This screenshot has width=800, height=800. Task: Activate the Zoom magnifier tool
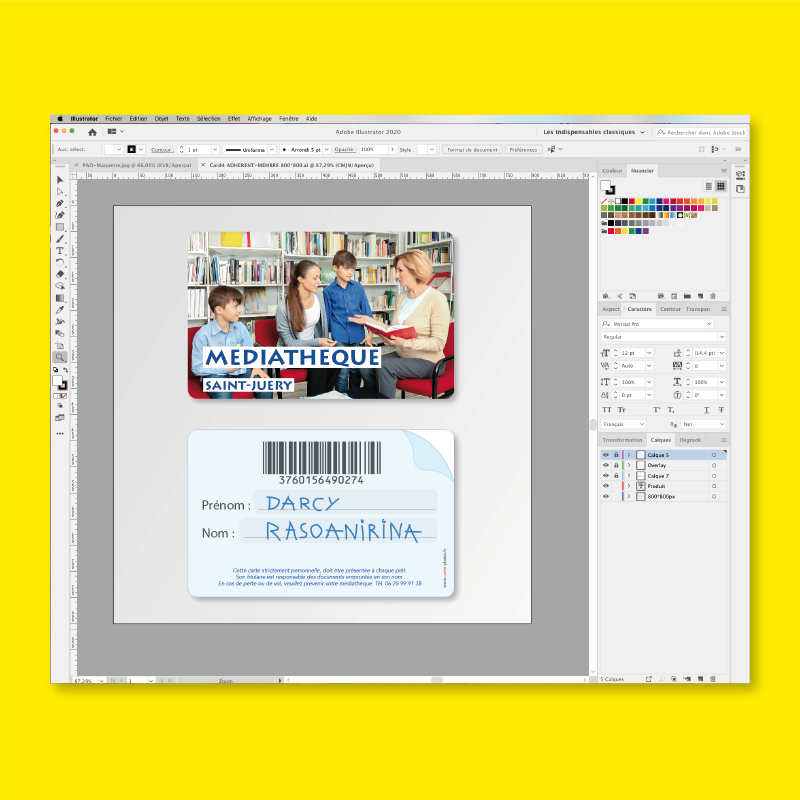(60, 357)
